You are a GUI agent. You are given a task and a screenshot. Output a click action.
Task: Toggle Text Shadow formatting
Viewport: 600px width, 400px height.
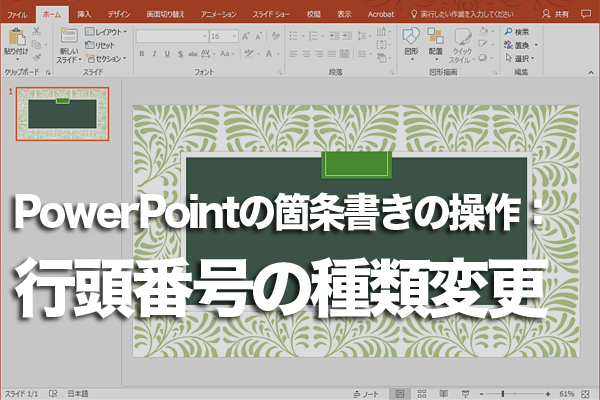[x=180, y=54]
